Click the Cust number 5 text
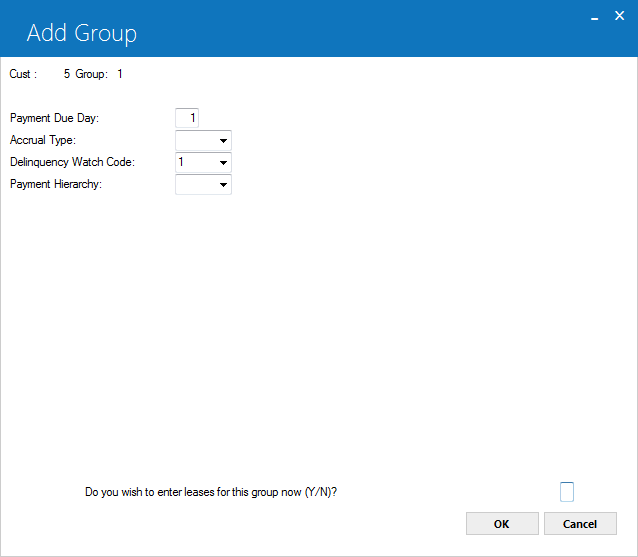Screen dimensions: 638x557 [x=67, y=74]
